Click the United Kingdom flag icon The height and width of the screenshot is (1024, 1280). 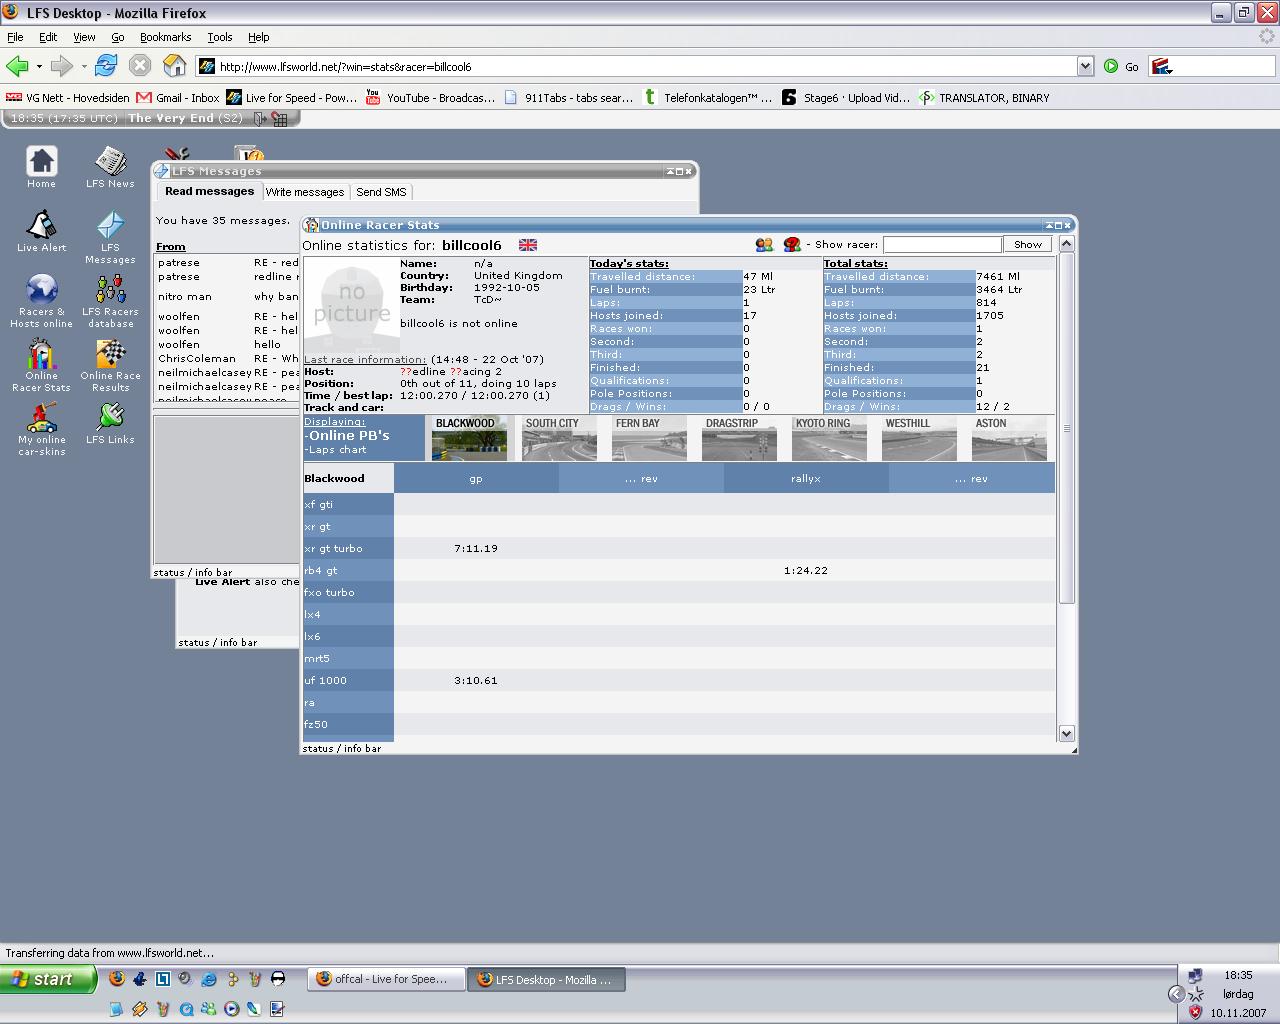[528, 245]
